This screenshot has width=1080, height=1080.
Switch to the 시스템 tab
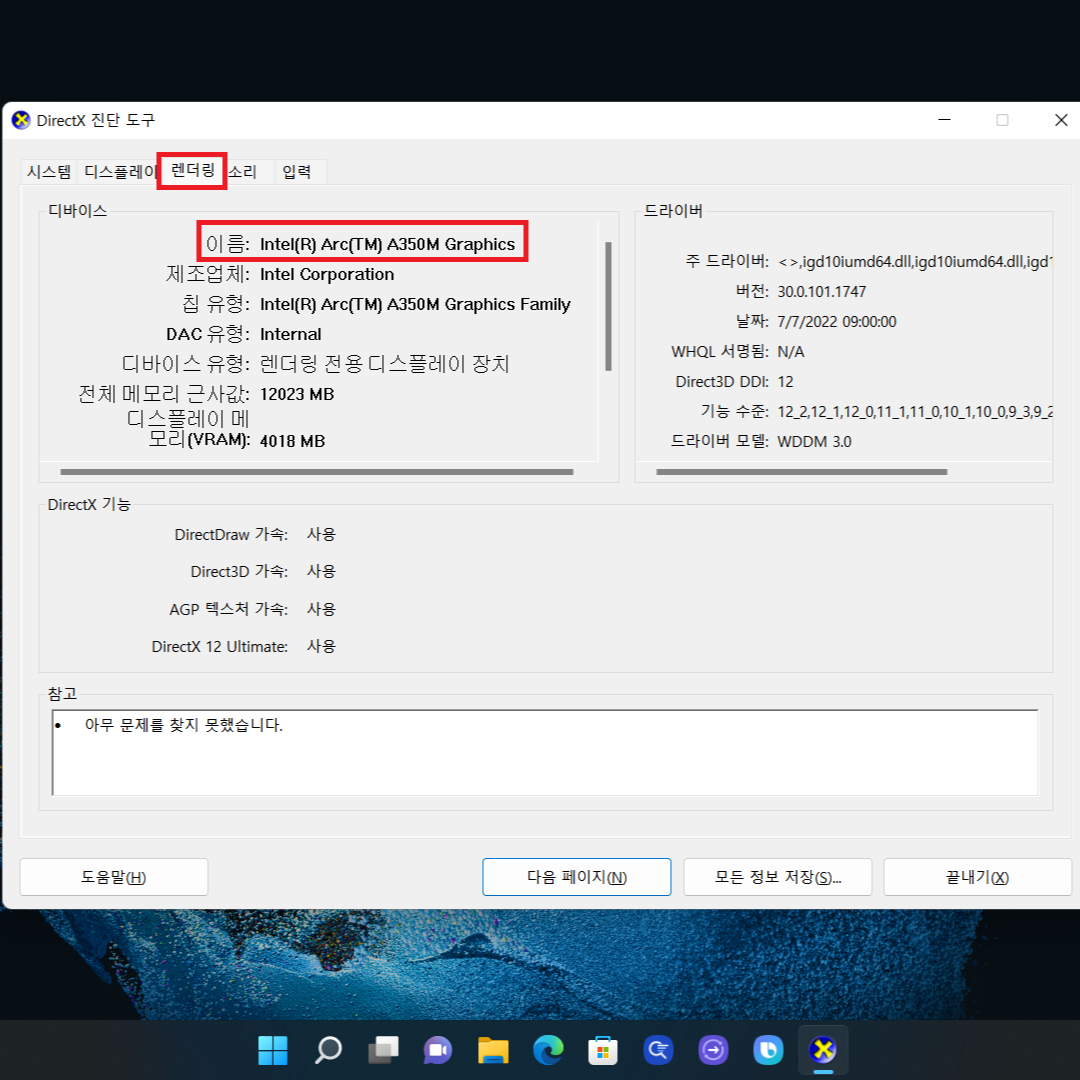coord(49,172)
